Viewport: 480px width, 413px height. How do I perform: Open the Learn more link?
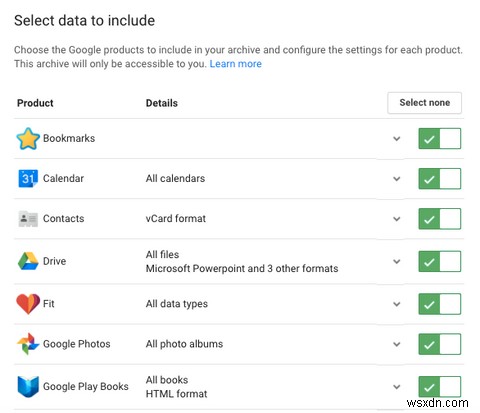tap(235, 64)
